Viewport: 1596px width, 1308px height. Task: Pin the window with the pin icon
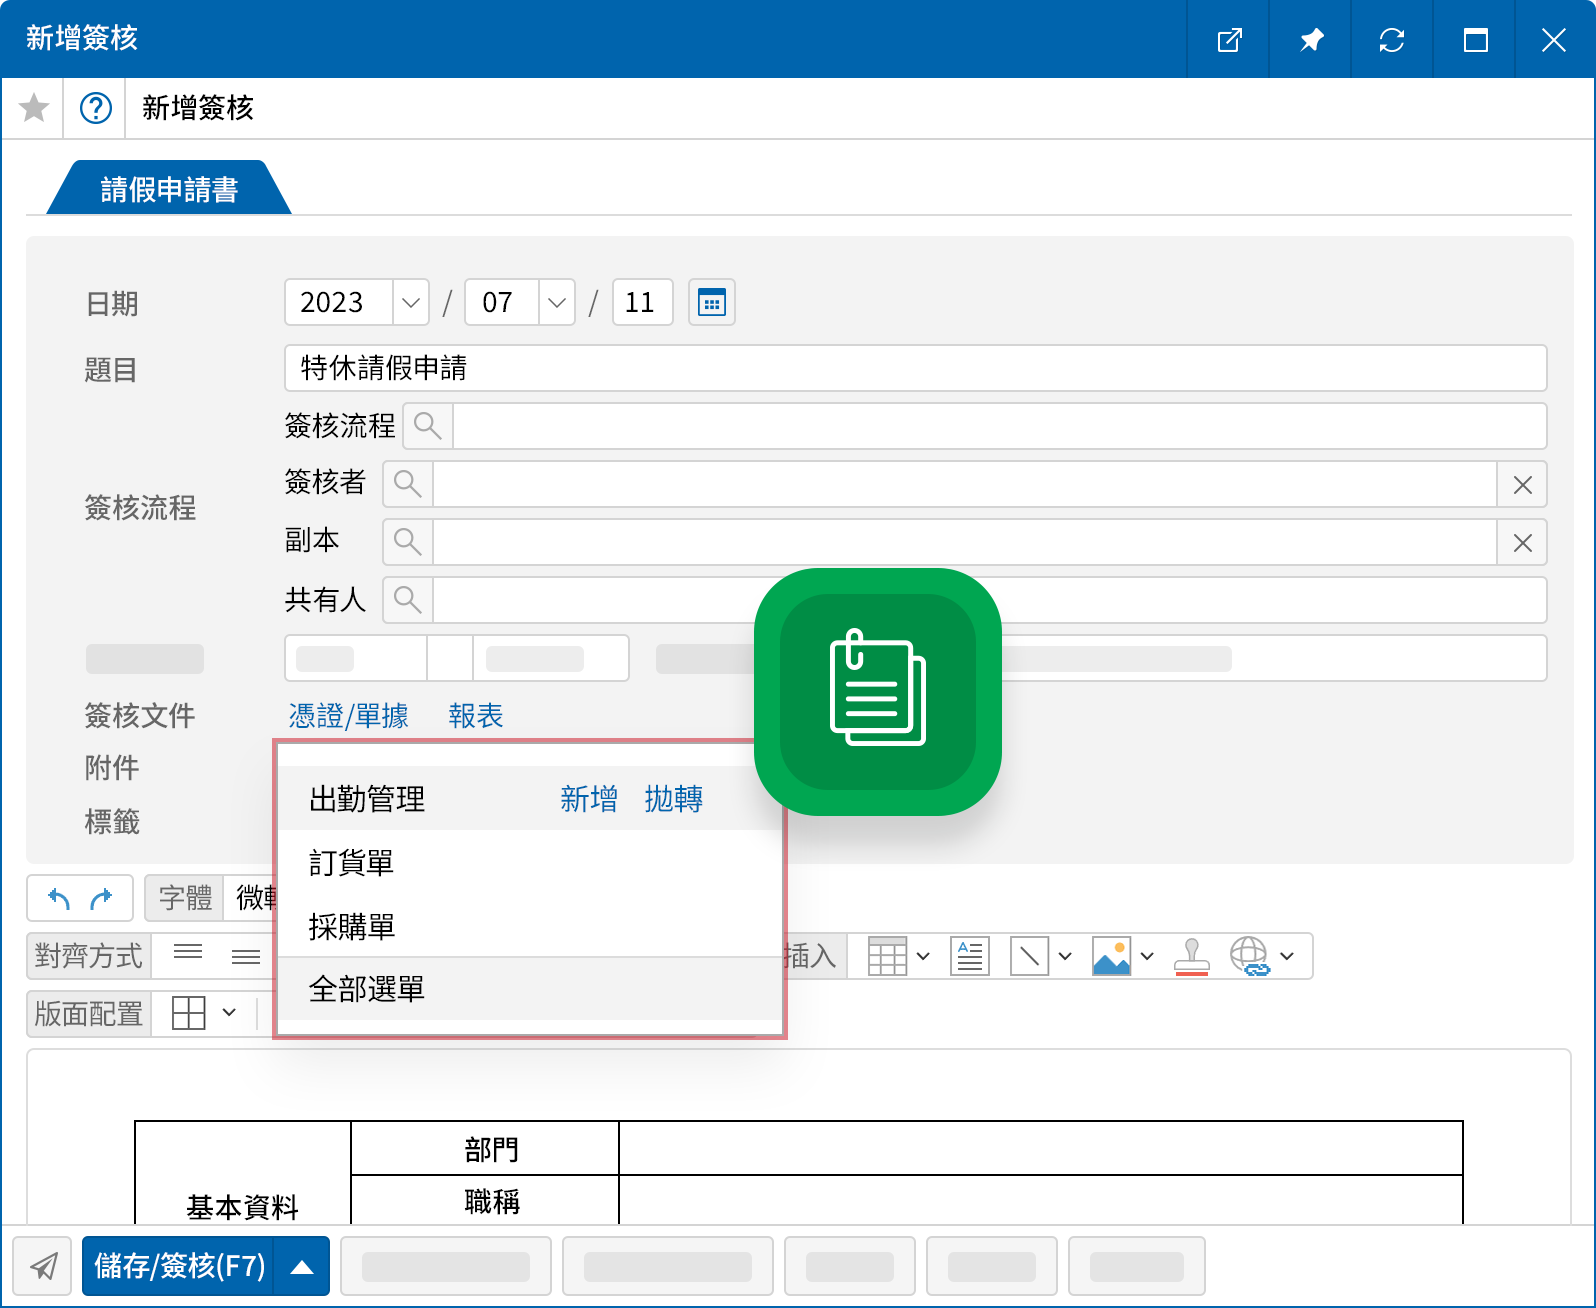pos(1310,40)
